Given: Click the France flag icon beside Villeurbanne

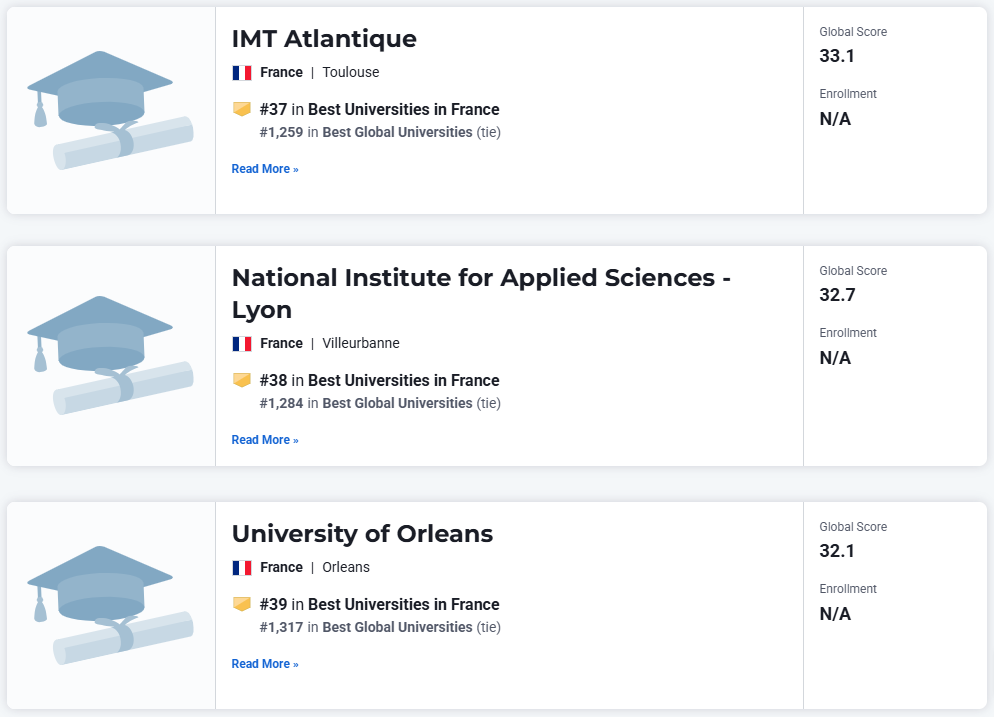Looking at the screenshot, I should pyautogui.click(x=242, y=344).
